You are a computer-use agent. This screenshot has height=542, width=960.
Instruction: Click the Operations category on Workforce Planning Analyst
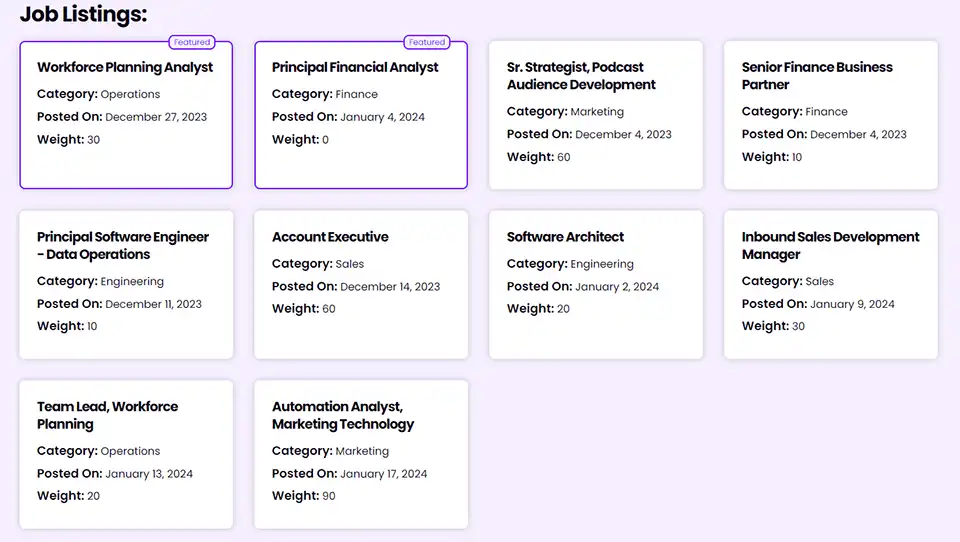(130, 94)
